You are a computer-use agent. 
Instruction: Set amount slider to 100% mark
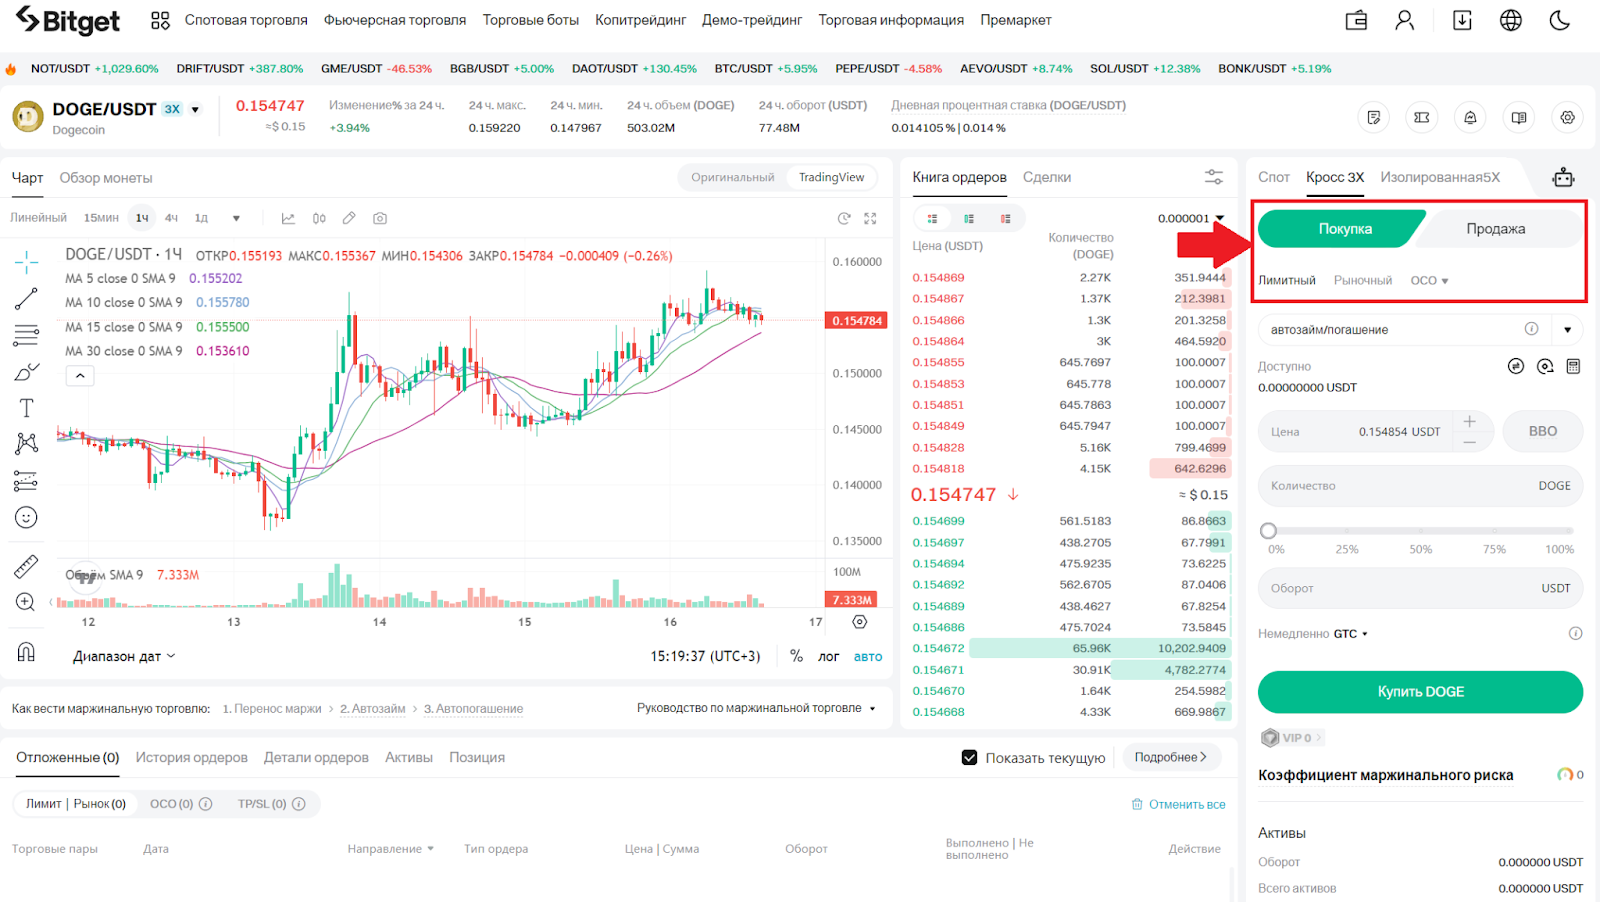[x=1573, y=531]
